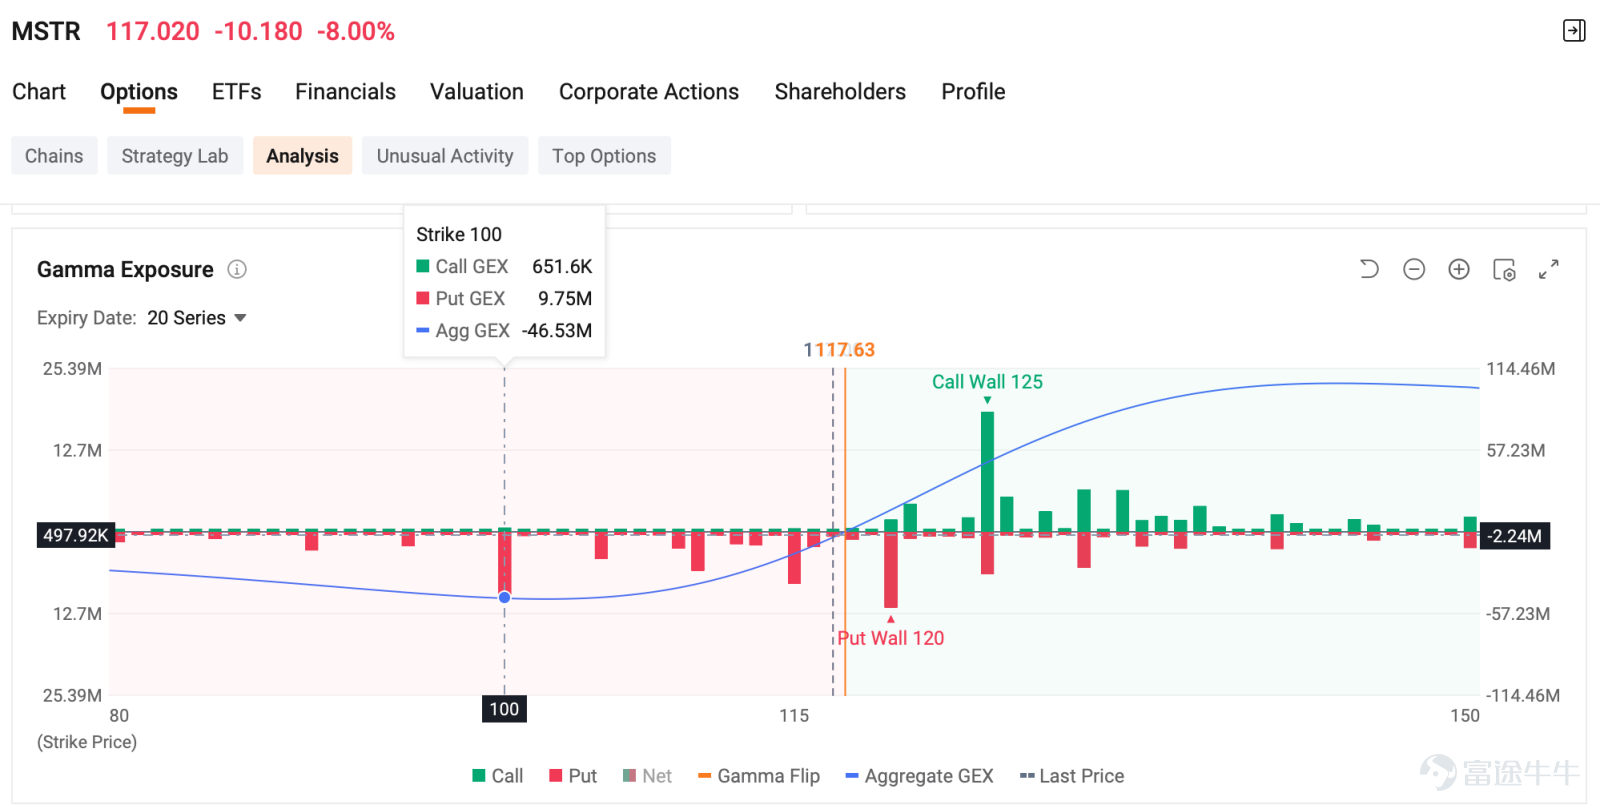Zoom in the chart with the plus icon
1600x809 pixels.
point(1459,269)
